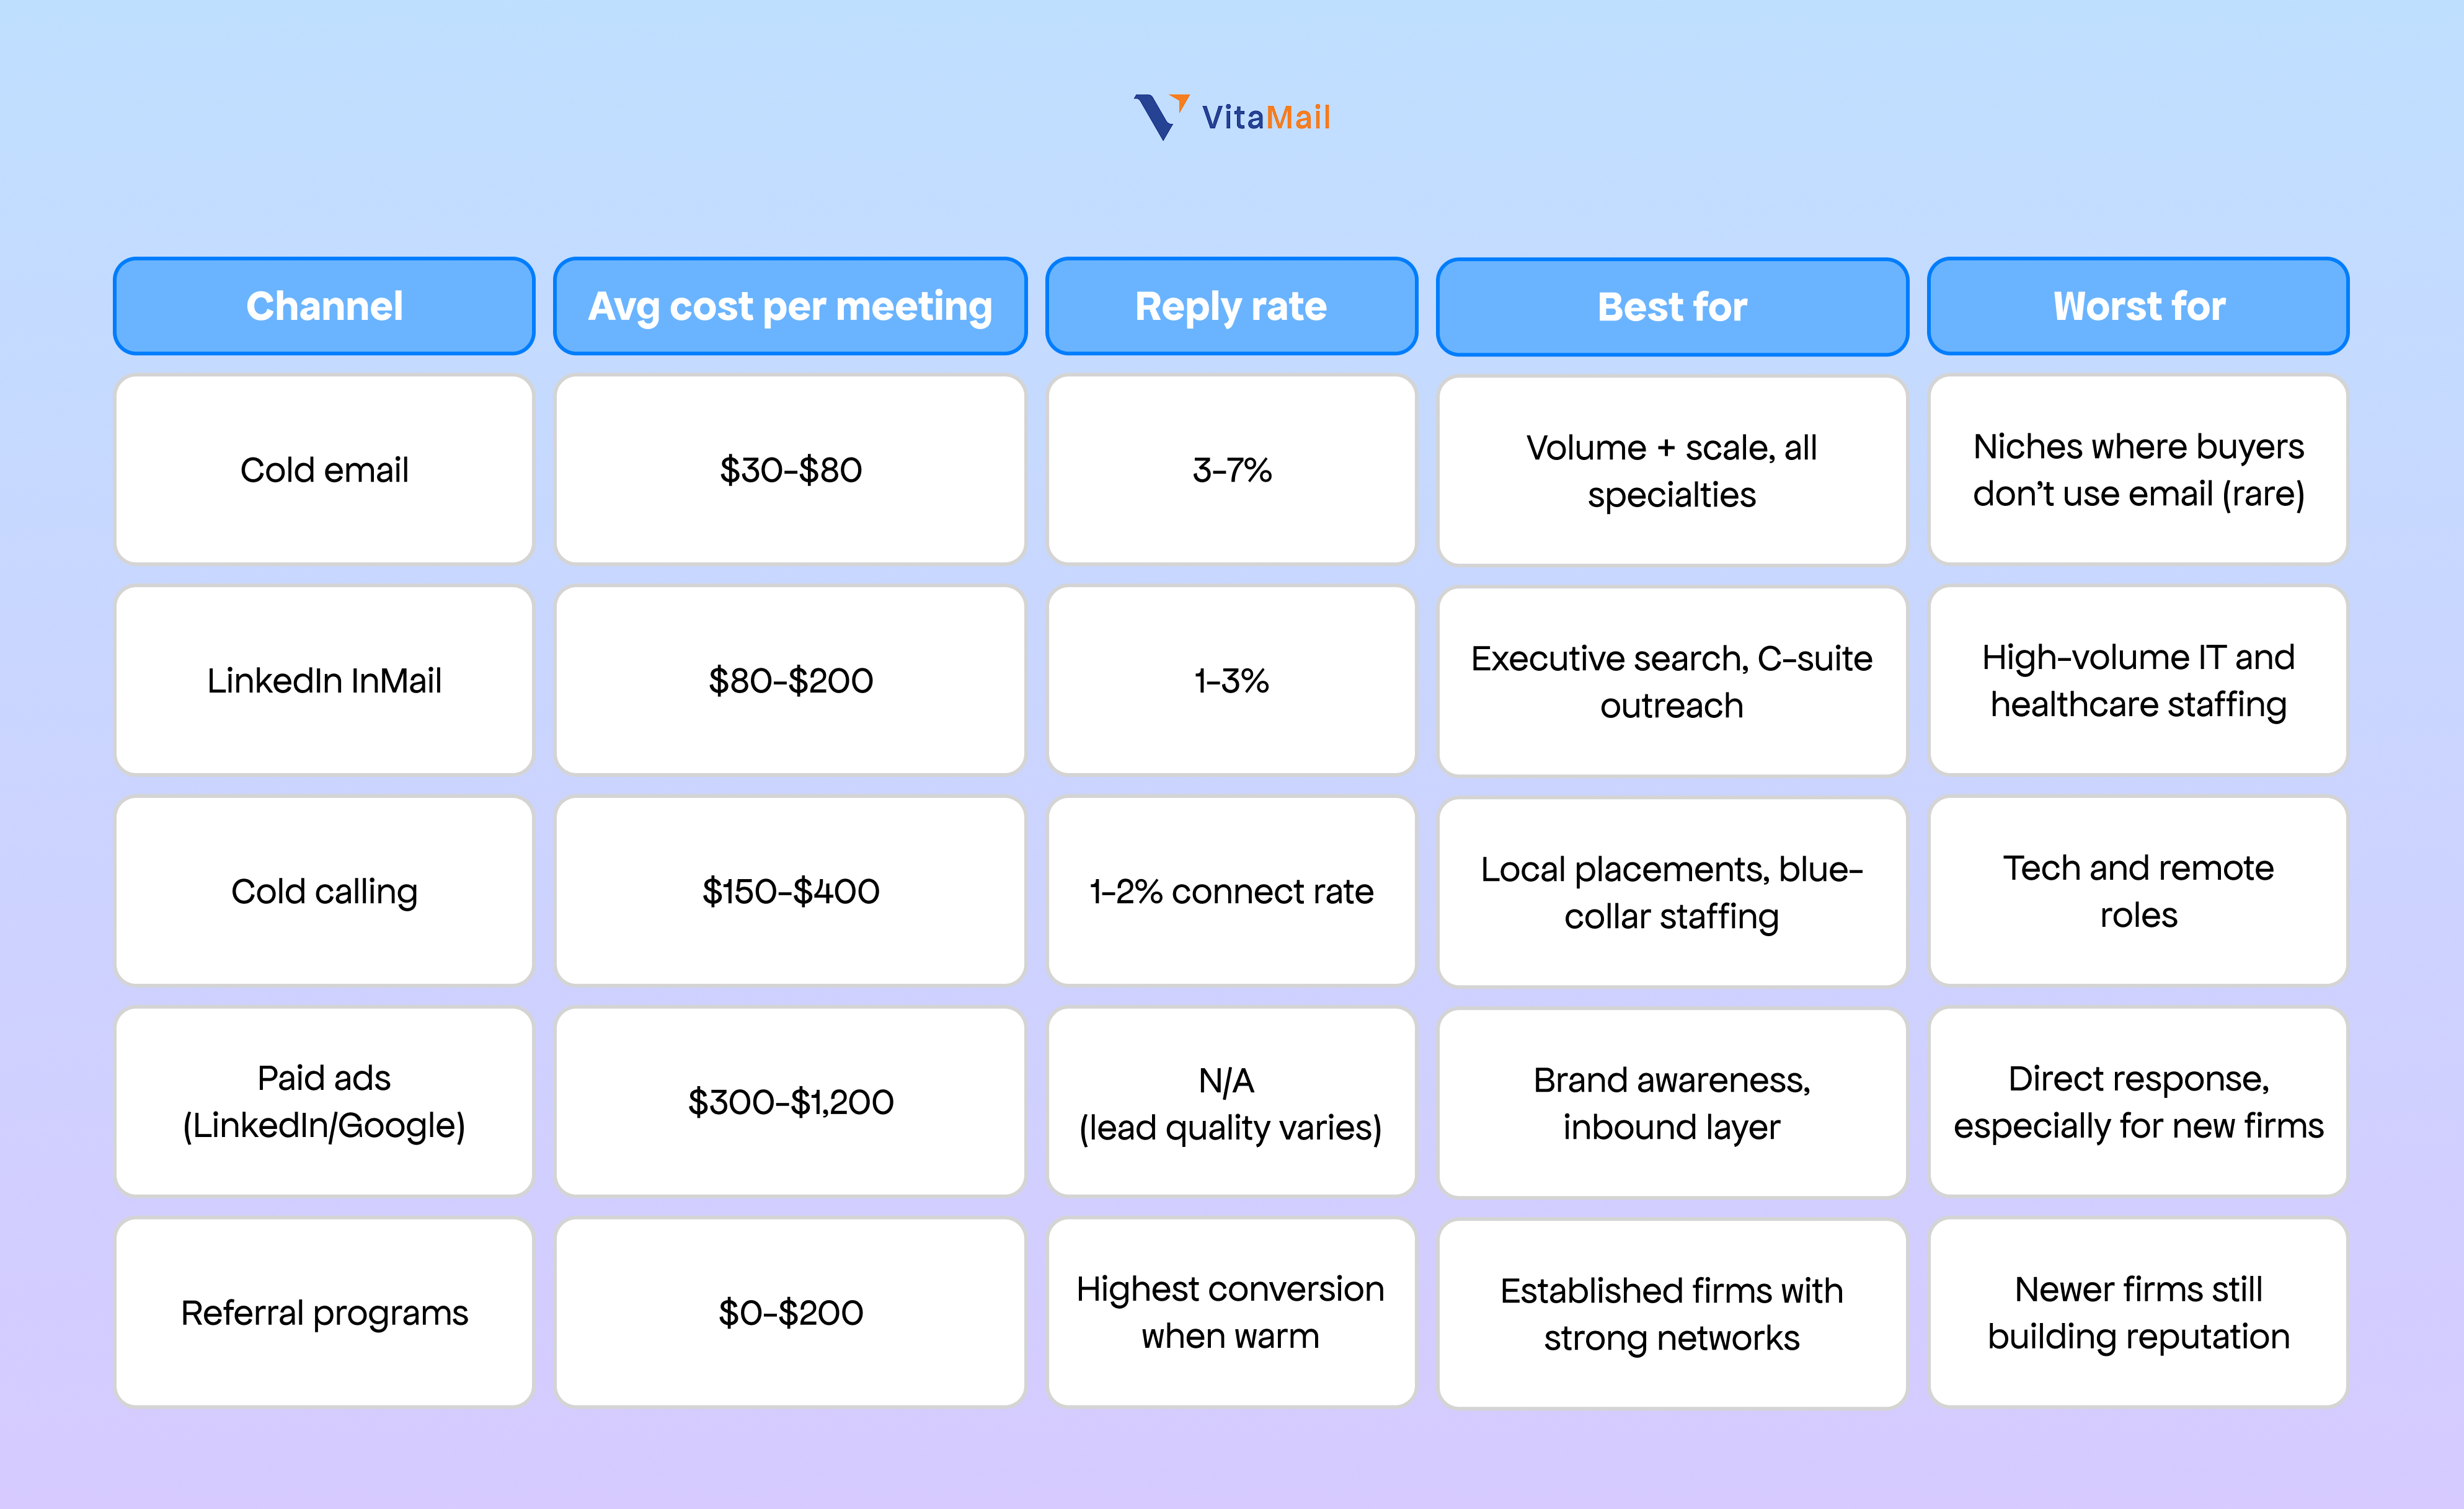Screen dimensions: 2464x1509
Task: Select the Channel column header
Action: (x=324, y=306)
